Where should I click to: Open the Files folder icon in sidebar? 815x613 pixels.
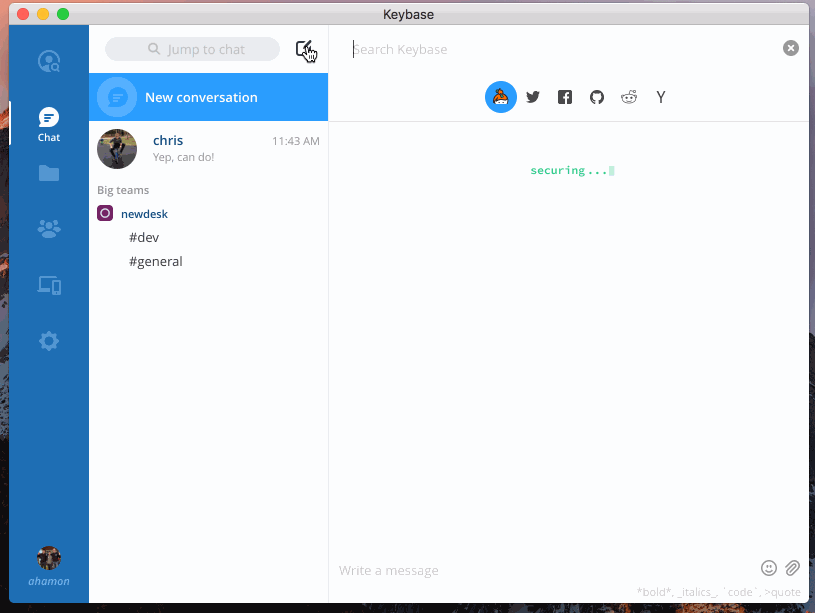pos(49,173)
